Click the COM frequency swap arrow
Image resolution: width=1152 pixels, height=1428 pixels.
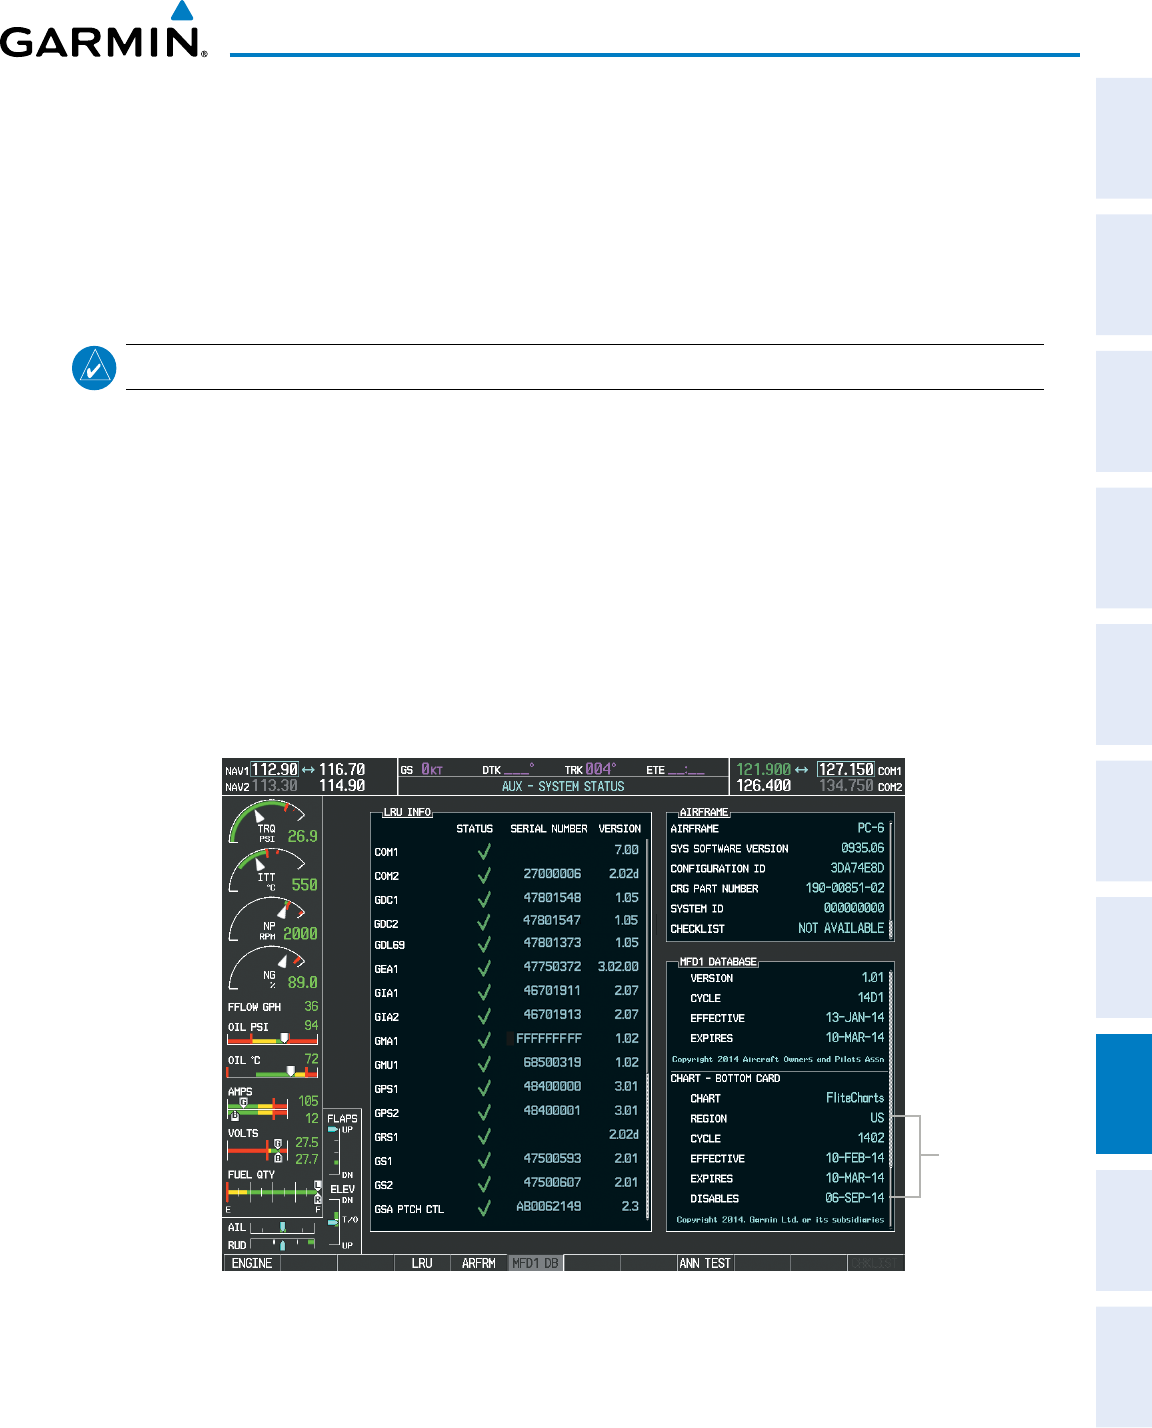(x=802, y=770)
